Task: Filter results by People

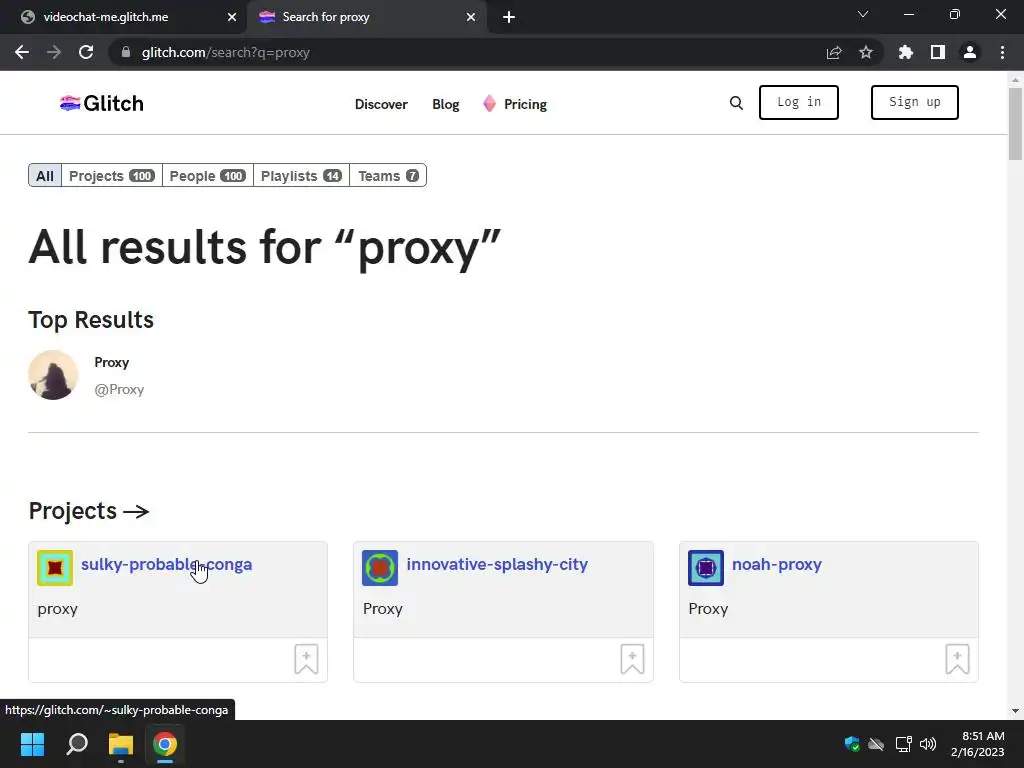Action: 208,176
